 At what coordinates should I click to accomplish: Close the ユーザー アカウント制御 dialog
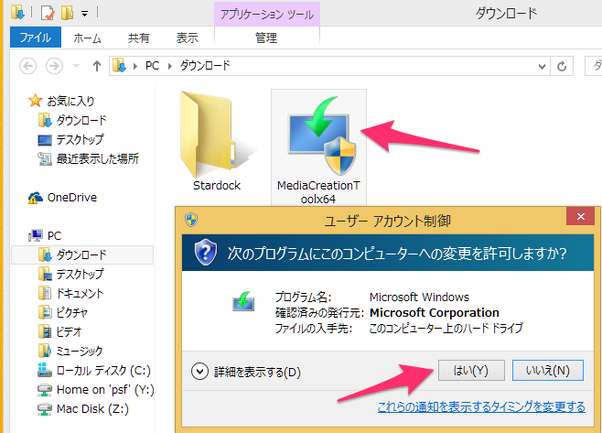[580, 216]
